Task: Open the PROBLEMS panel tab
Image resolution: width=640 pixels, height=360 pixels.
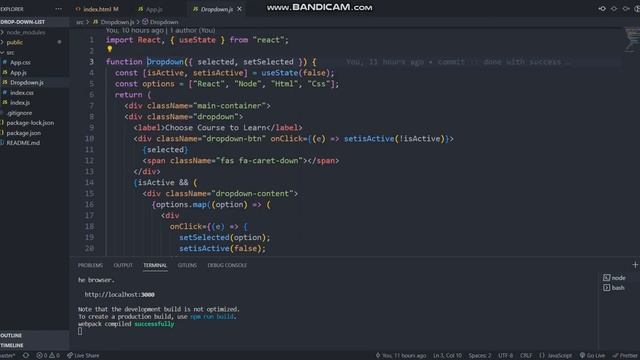Action: (x=90, y=265)
